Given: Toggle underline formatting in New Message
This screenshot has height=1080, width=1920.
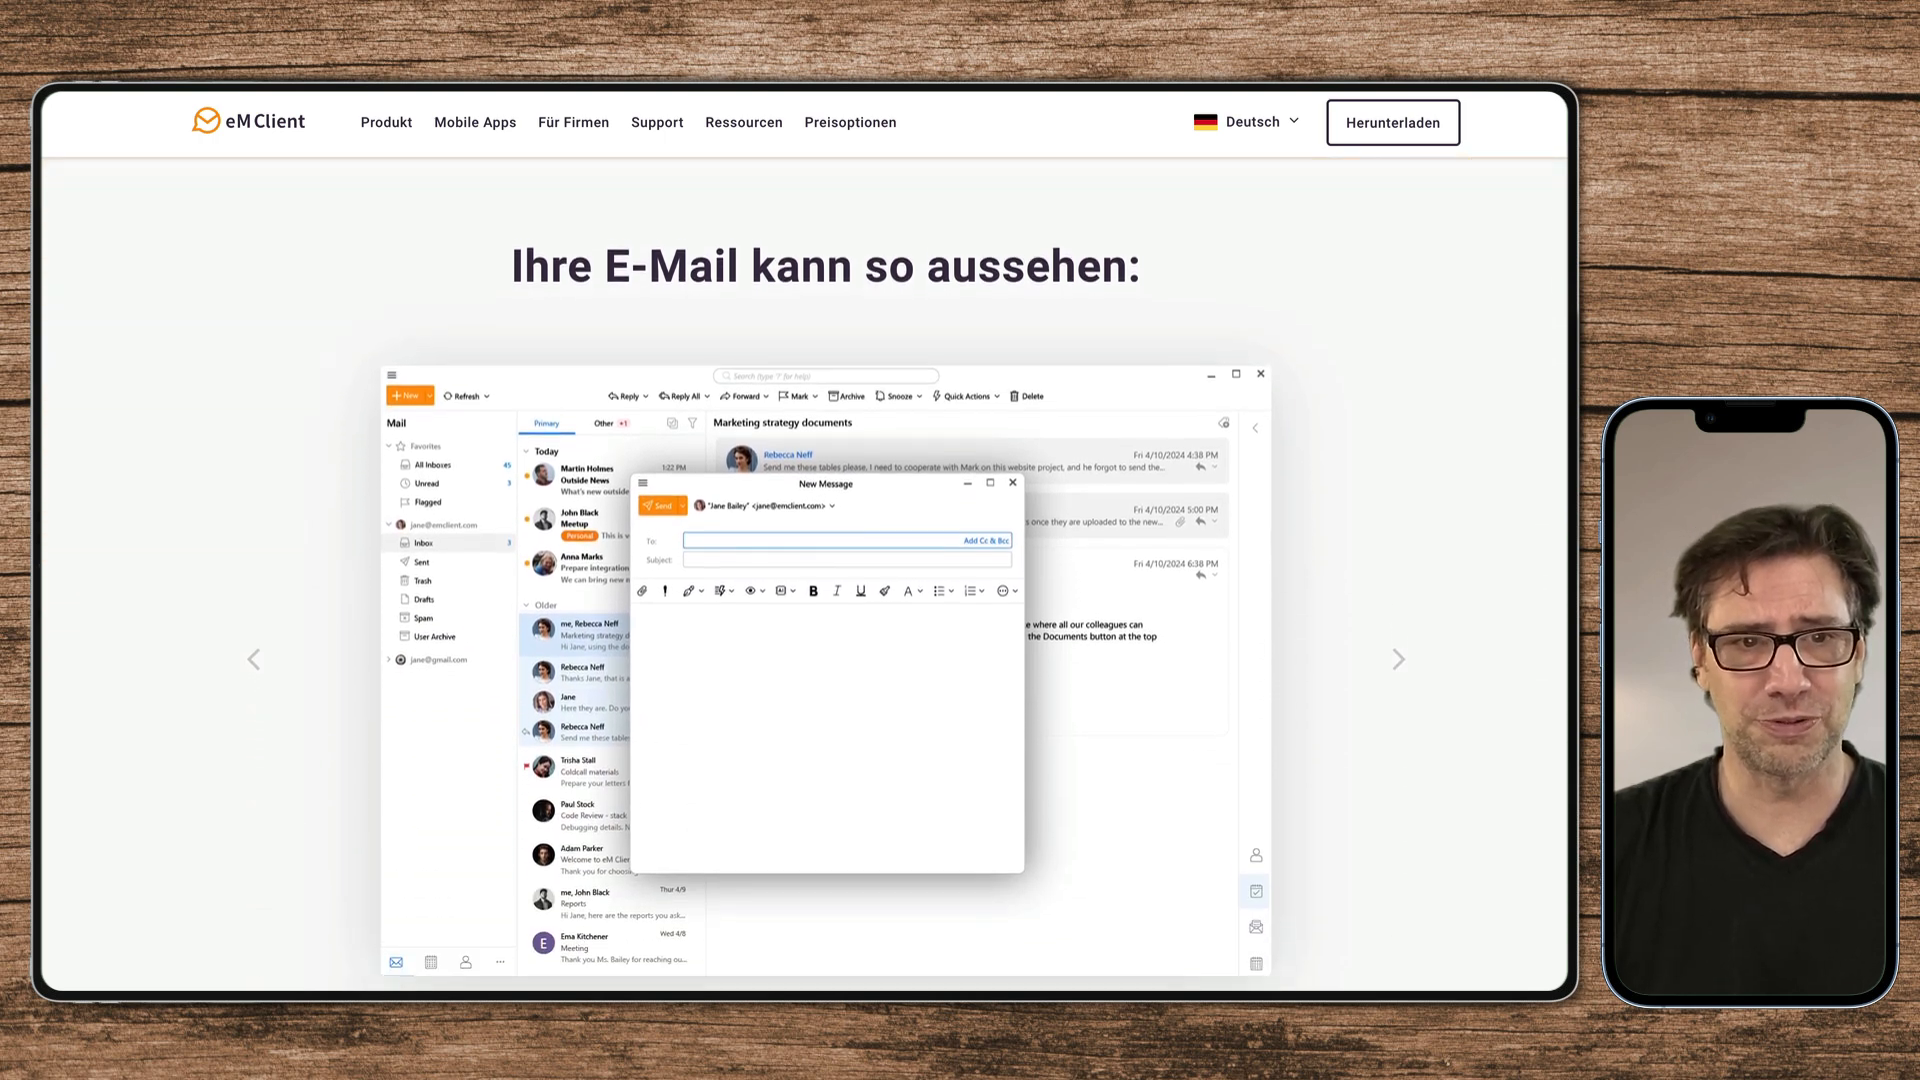Looking at the screenshot, I should (860, 591).
